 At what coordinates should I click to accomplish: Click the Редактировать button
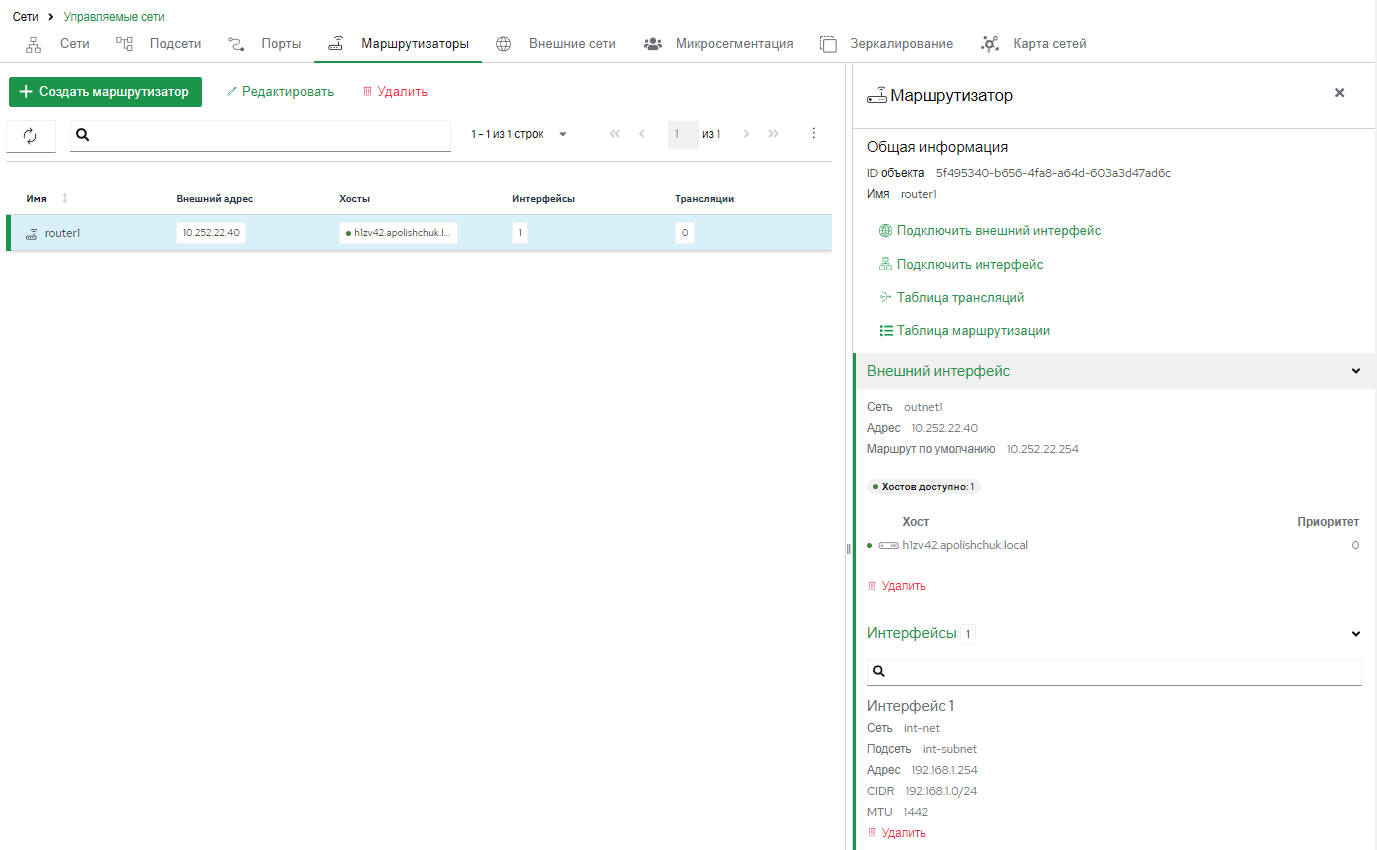[281, 92]
